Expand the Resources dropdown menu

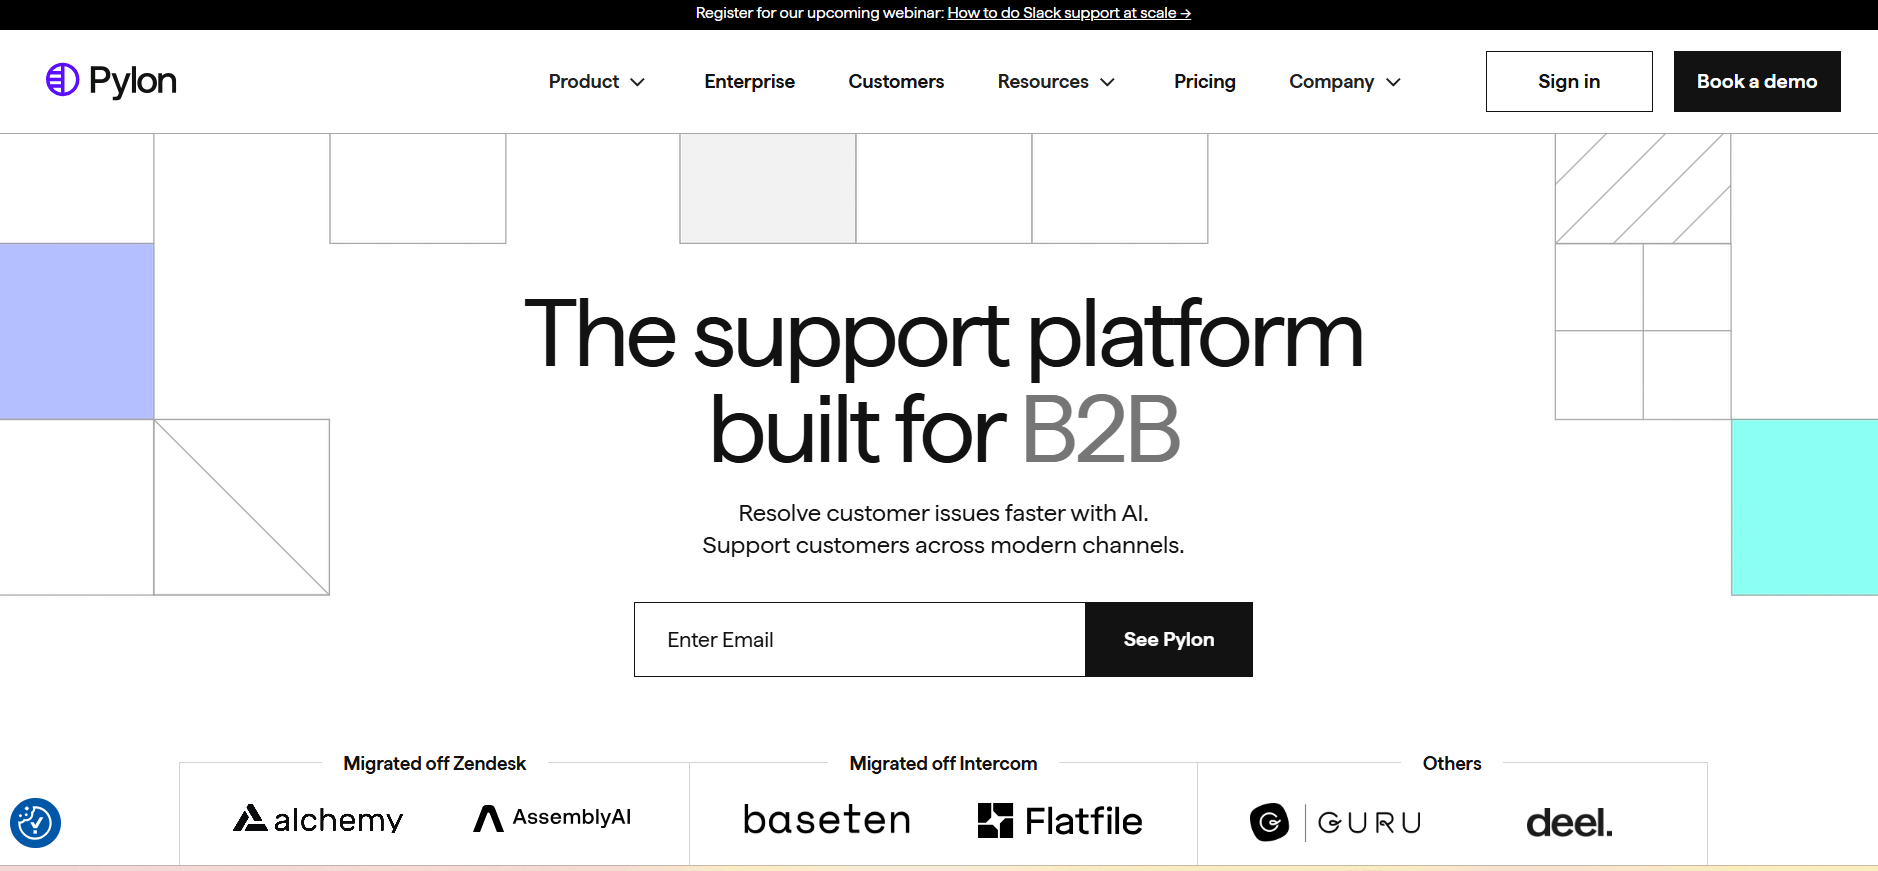[1056, 82]
